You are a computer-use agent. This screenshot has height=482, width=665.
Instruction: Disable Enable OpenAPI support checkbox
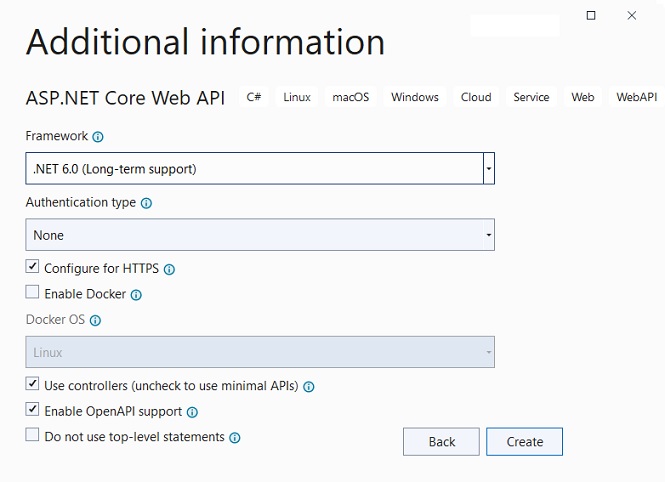[32, 409]
